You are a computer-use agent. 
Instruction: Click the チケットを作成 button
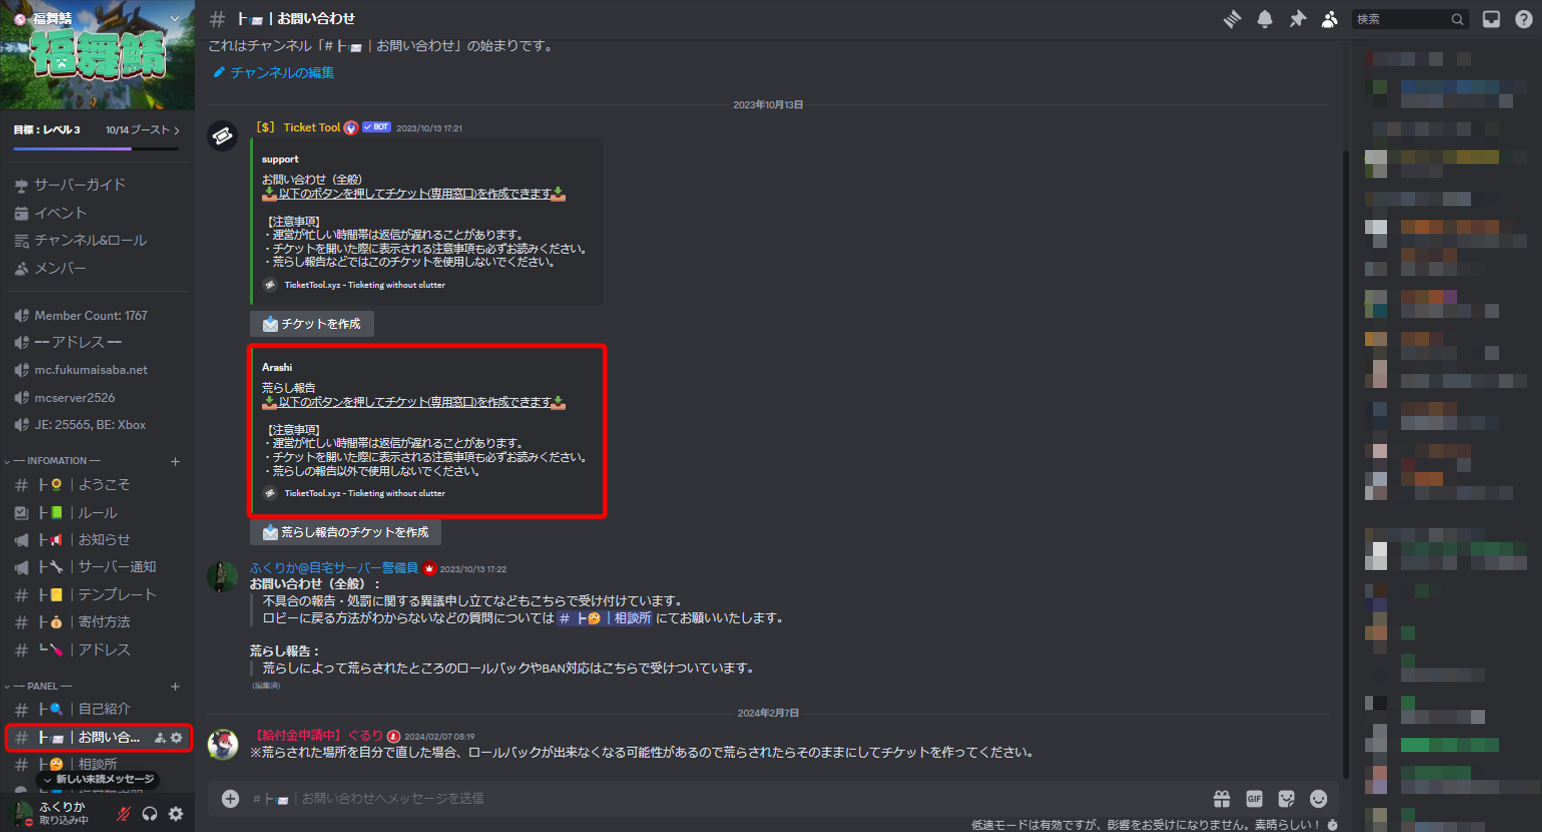point(311,324)
